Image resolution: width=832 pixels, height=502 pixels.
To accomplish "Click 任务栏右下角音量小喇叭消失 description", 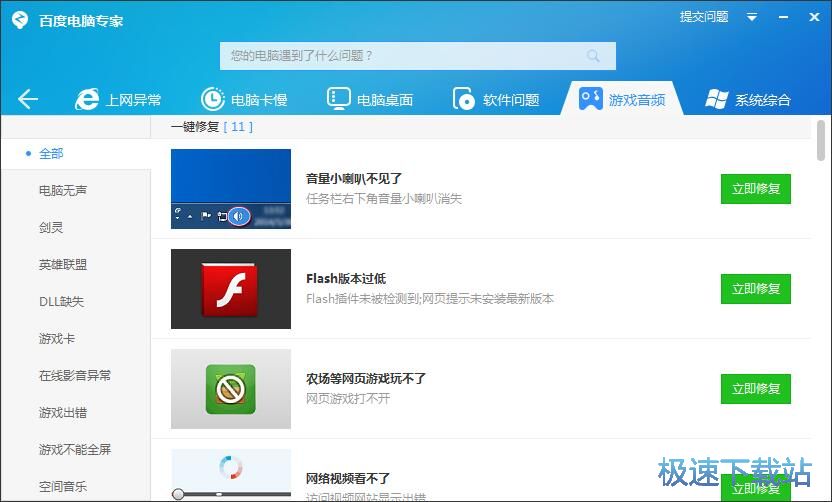I will click(x=384, y=198).
